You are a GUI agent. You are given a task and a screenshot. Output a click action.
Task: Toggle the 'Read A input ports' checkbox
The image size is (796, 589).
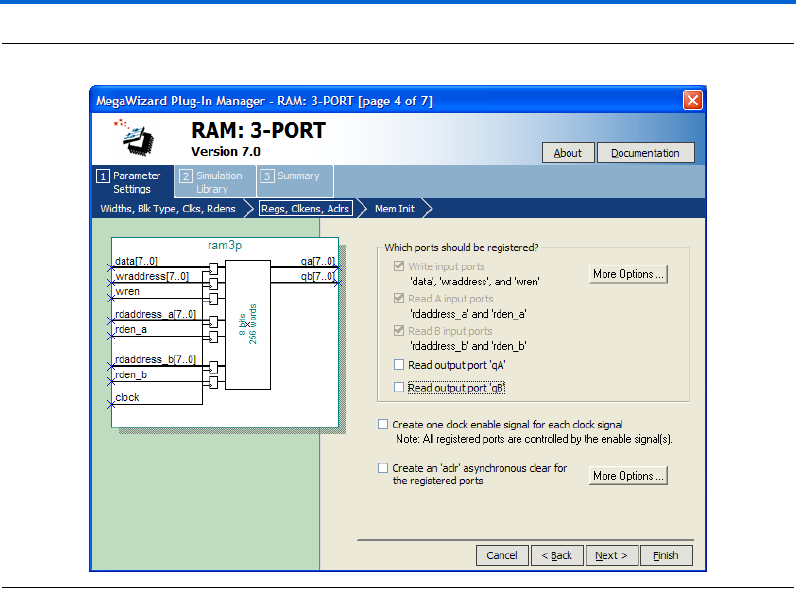click(399, 298)
